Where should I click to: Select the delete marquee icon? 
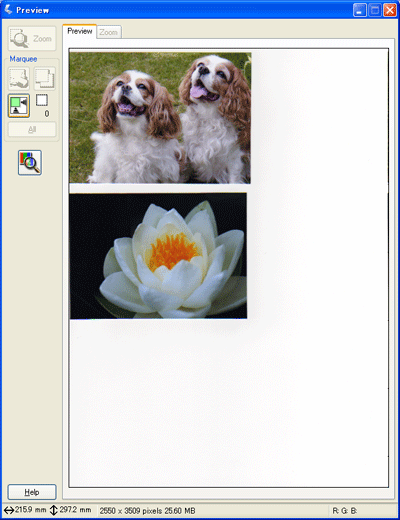pos(19,79)
